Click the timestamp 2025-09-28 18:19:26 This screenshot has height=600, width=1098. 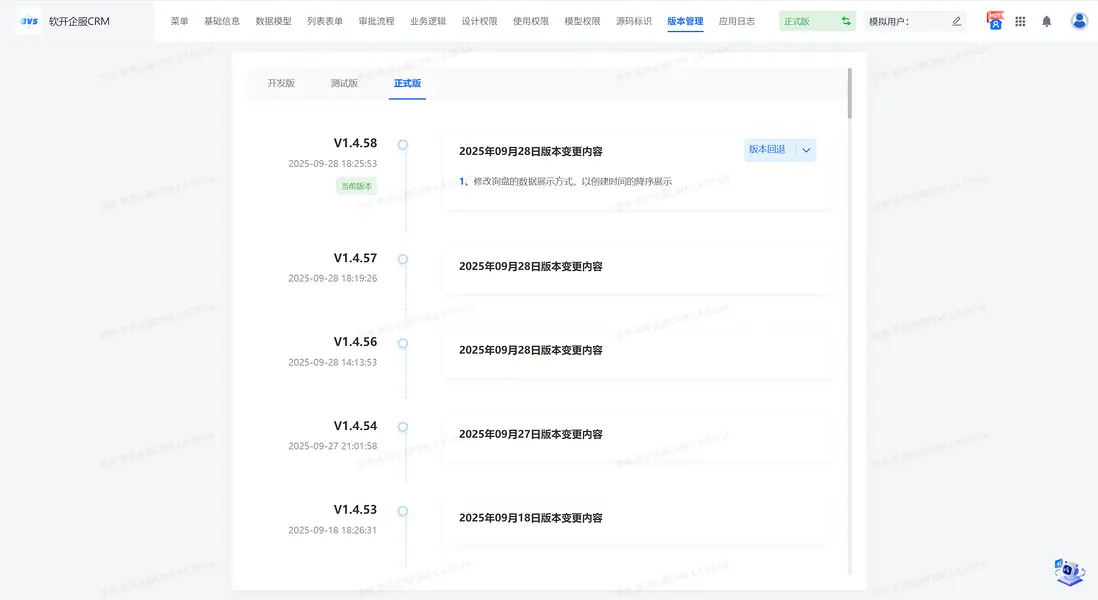click(x=333, y=279)
